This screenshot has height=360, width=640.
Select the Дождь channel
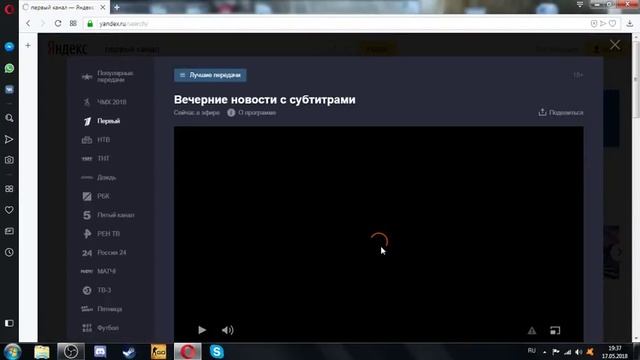point(99,178)
